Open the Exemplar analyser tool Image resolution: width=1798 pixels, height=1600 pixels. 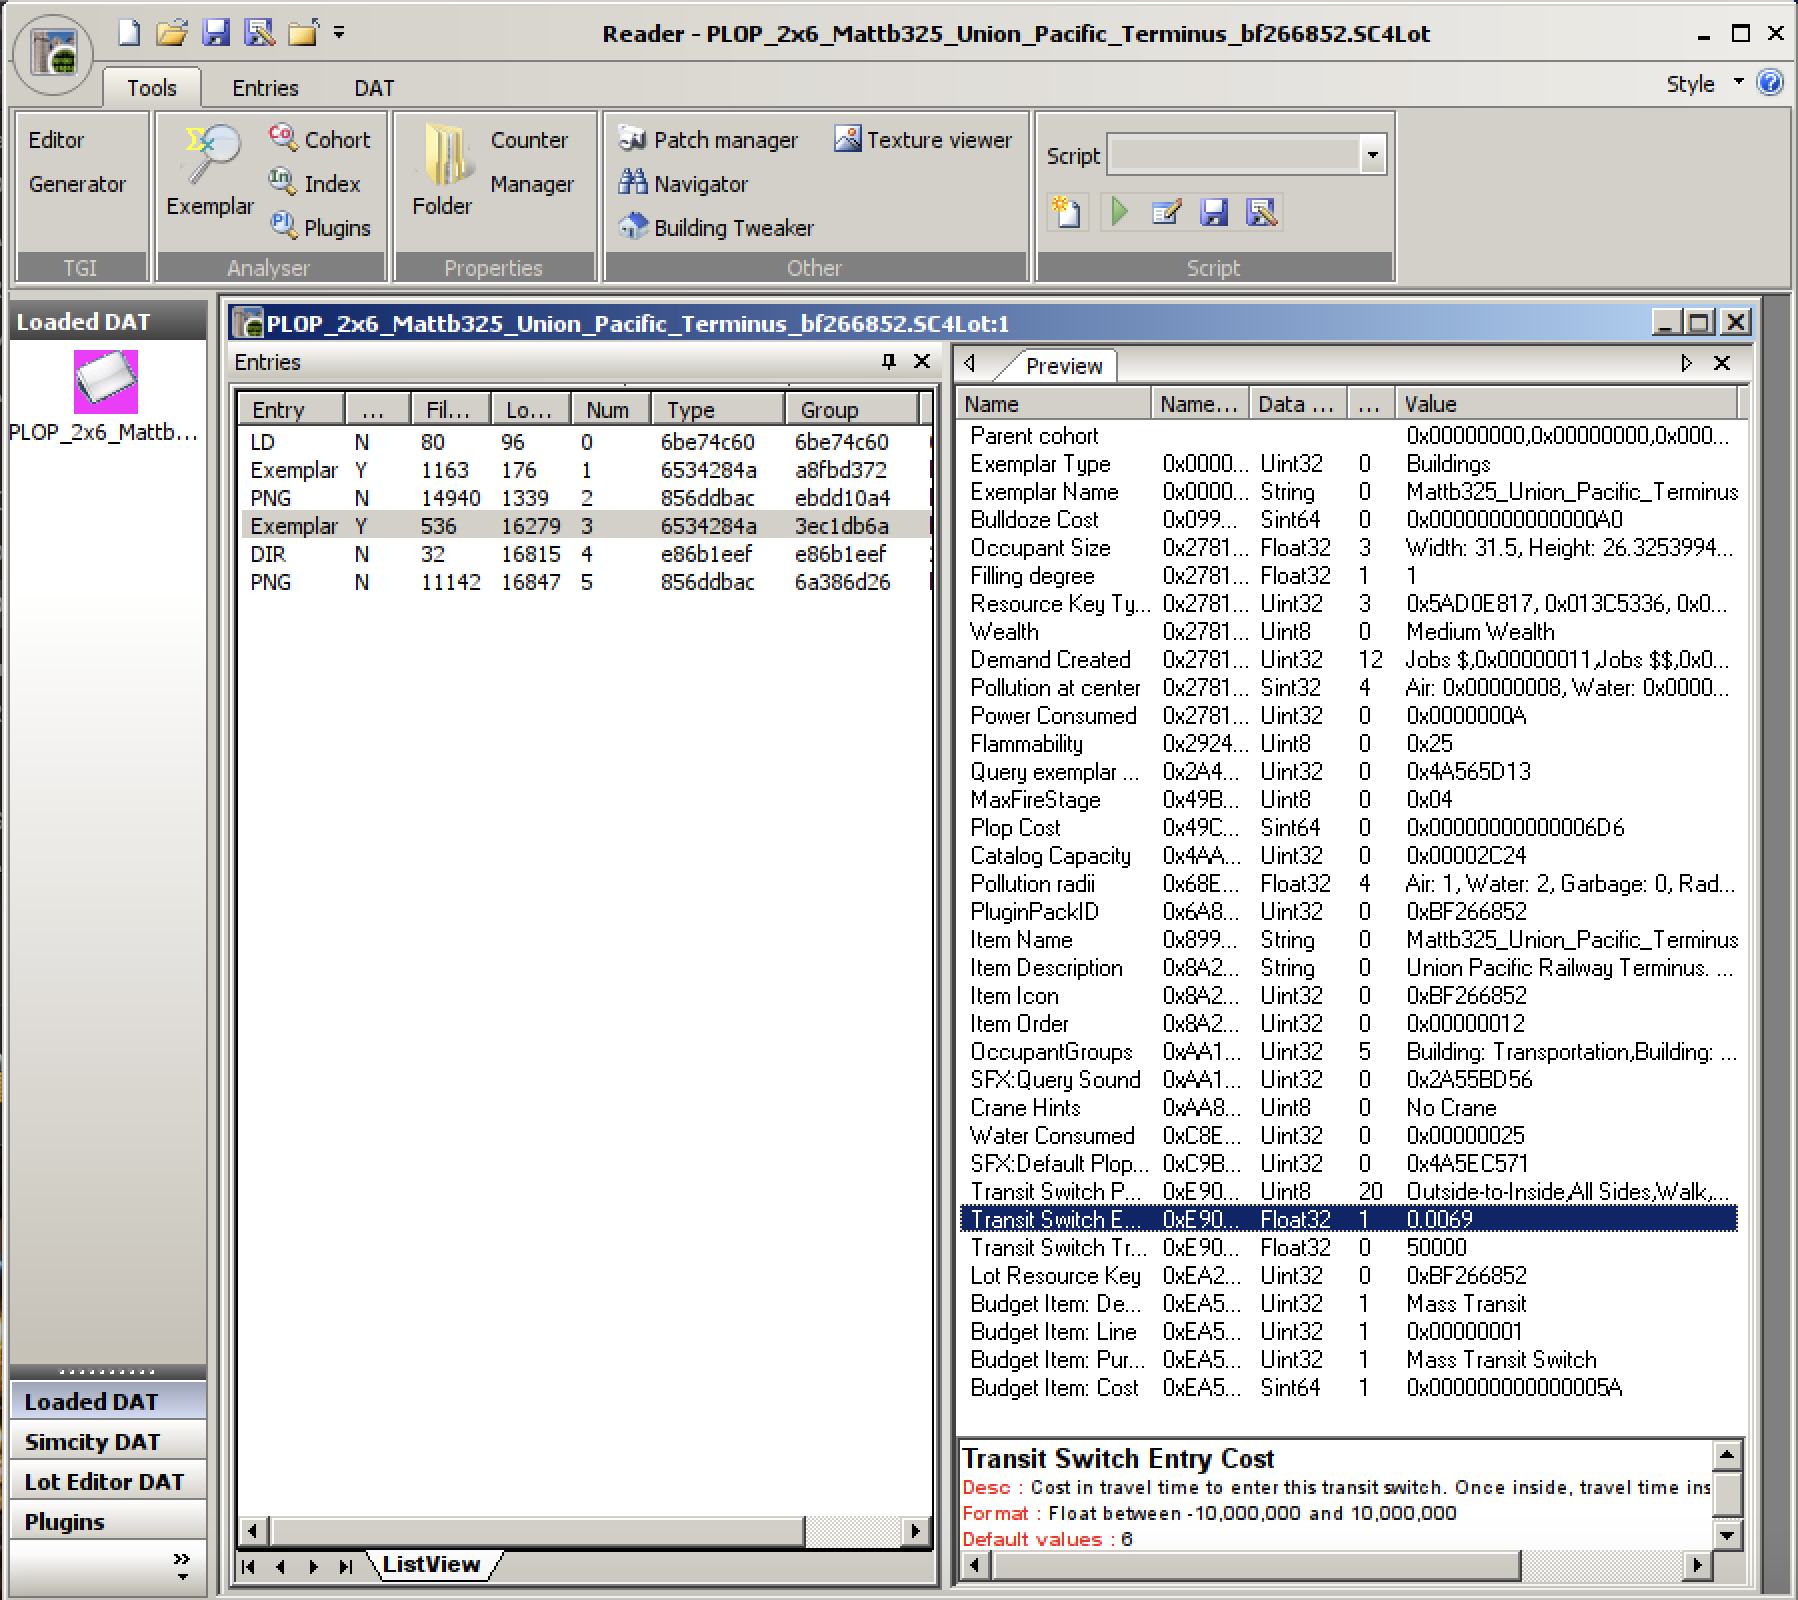coord(210,170)
